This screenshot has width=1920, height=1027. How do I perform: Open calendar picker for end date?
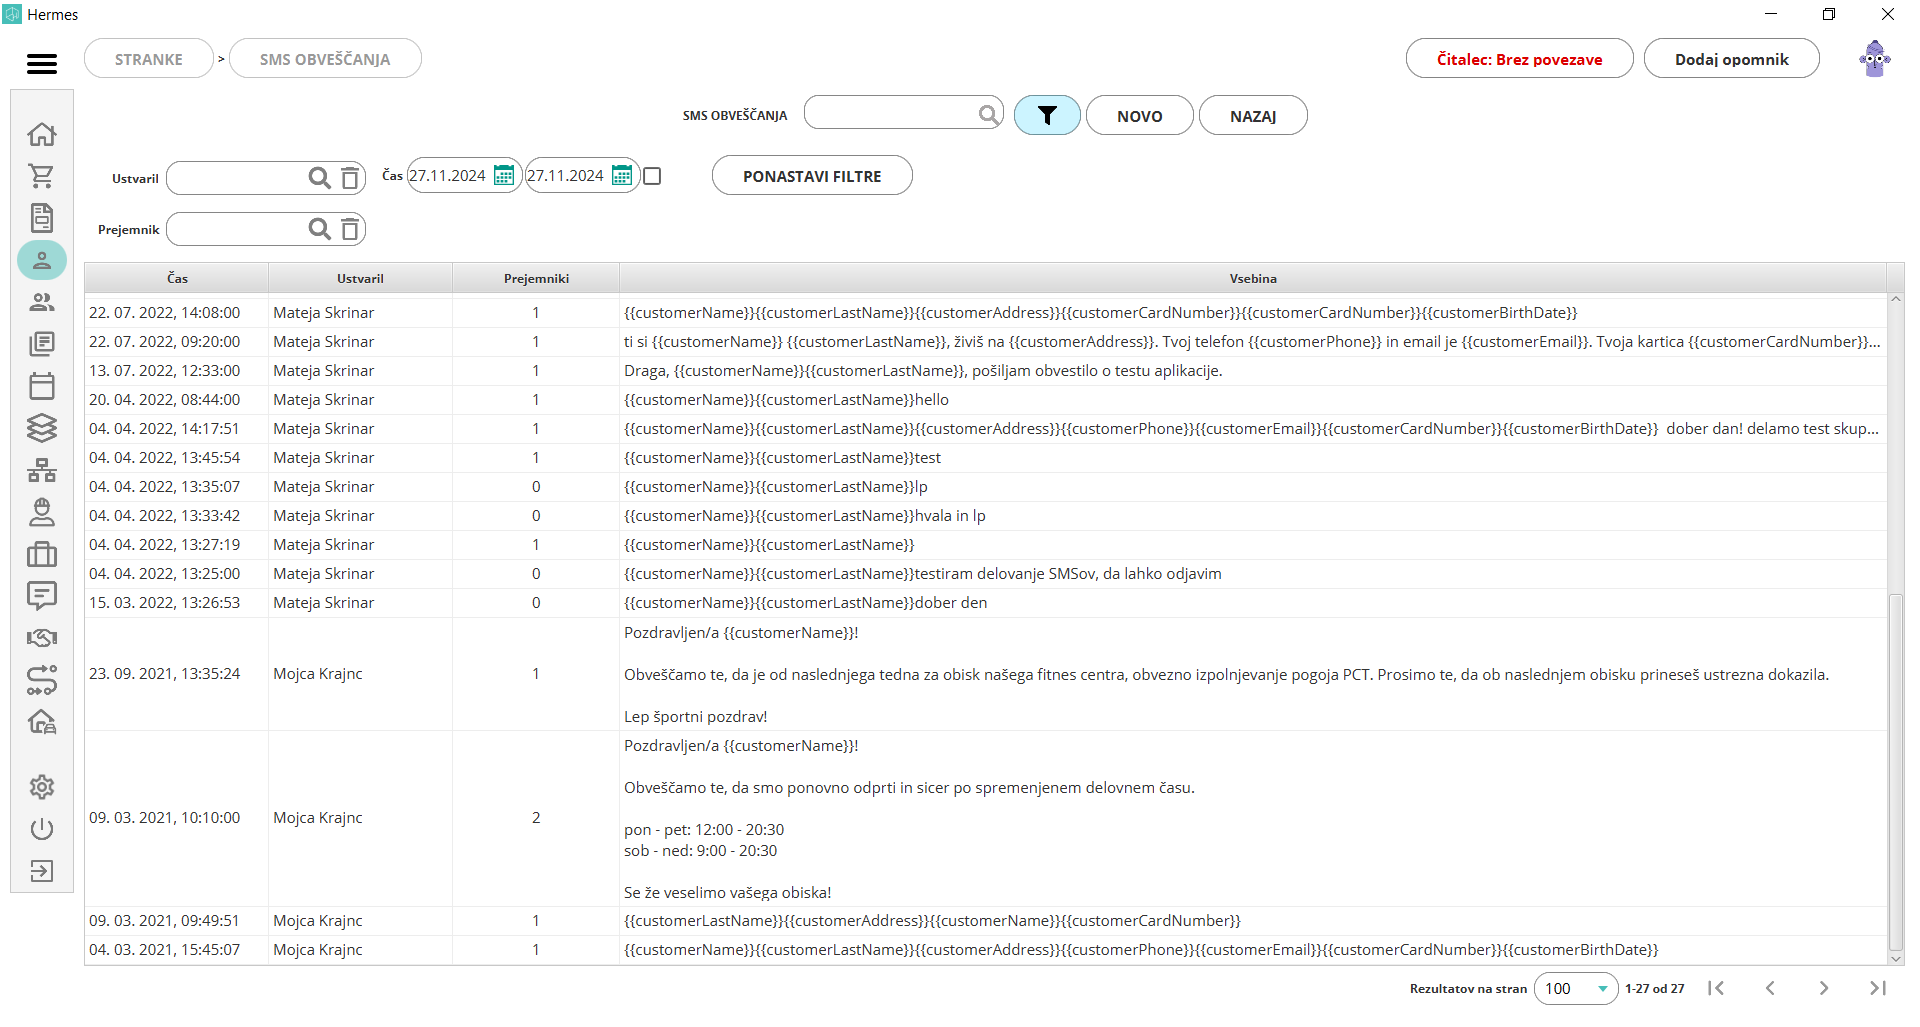pyautogui.click(x=622, y=175)
